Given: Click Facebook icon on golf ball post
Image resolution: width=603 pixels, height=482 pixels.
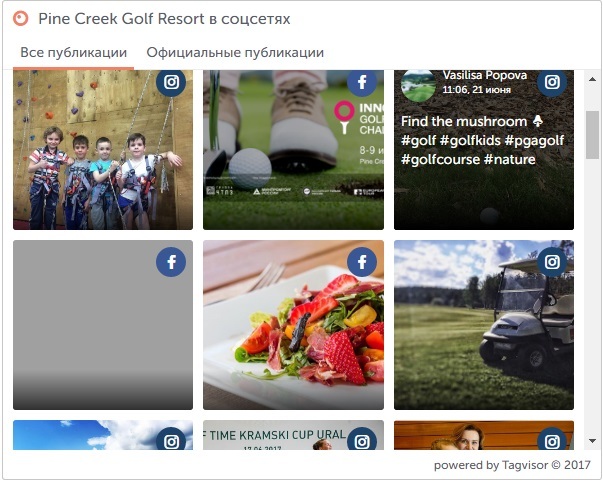Looking at the screenshot, I should click(x=362, y=82).
